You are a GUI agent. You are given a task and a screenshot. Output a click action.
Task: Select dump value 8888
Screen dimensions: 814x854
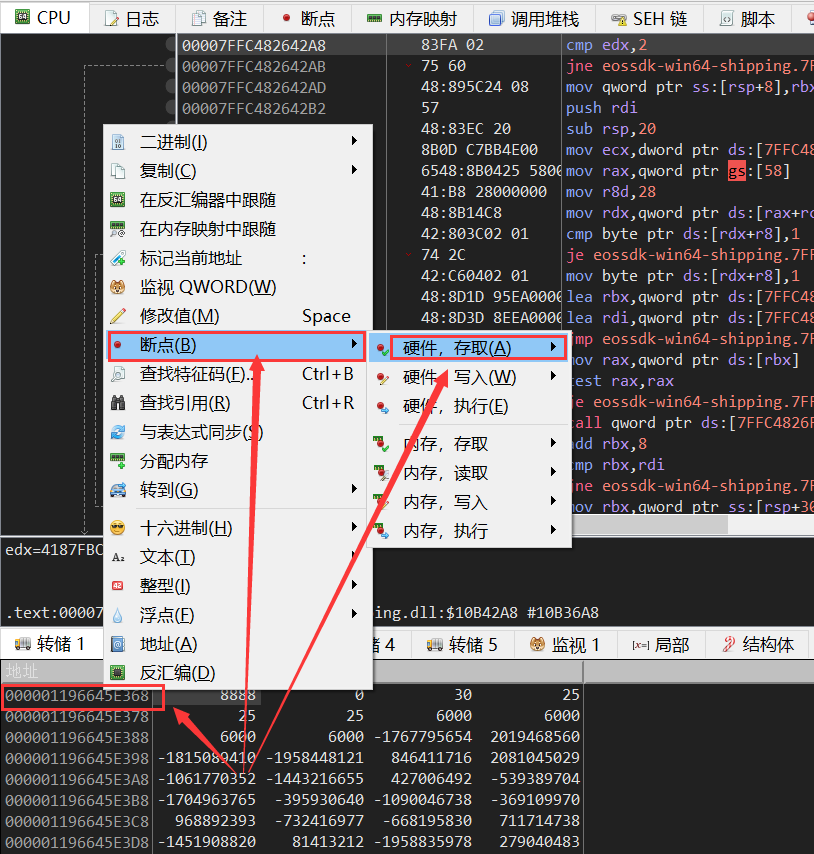point(238,695)
